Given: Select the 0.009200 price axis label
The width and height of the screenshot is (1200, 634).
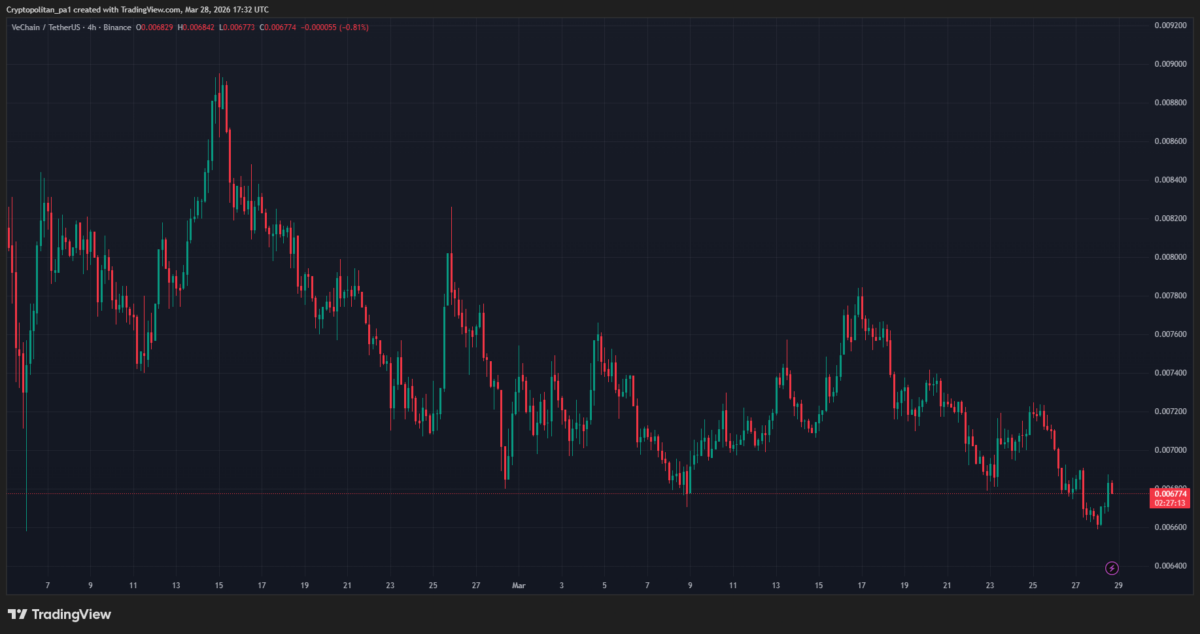Looking at the screenshot, I should [x=1170, y=24].
